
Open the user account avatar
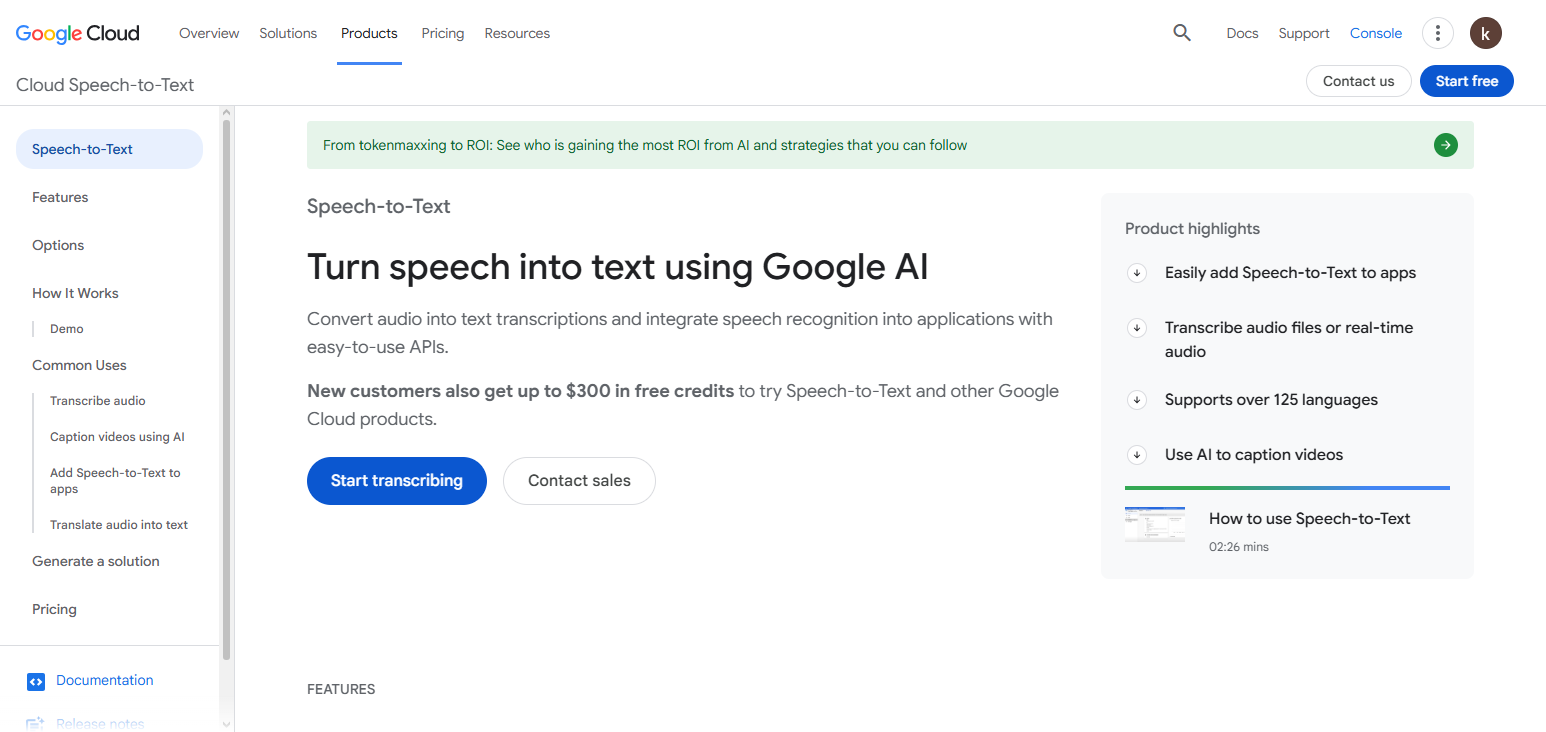(x=1486, y=33)
